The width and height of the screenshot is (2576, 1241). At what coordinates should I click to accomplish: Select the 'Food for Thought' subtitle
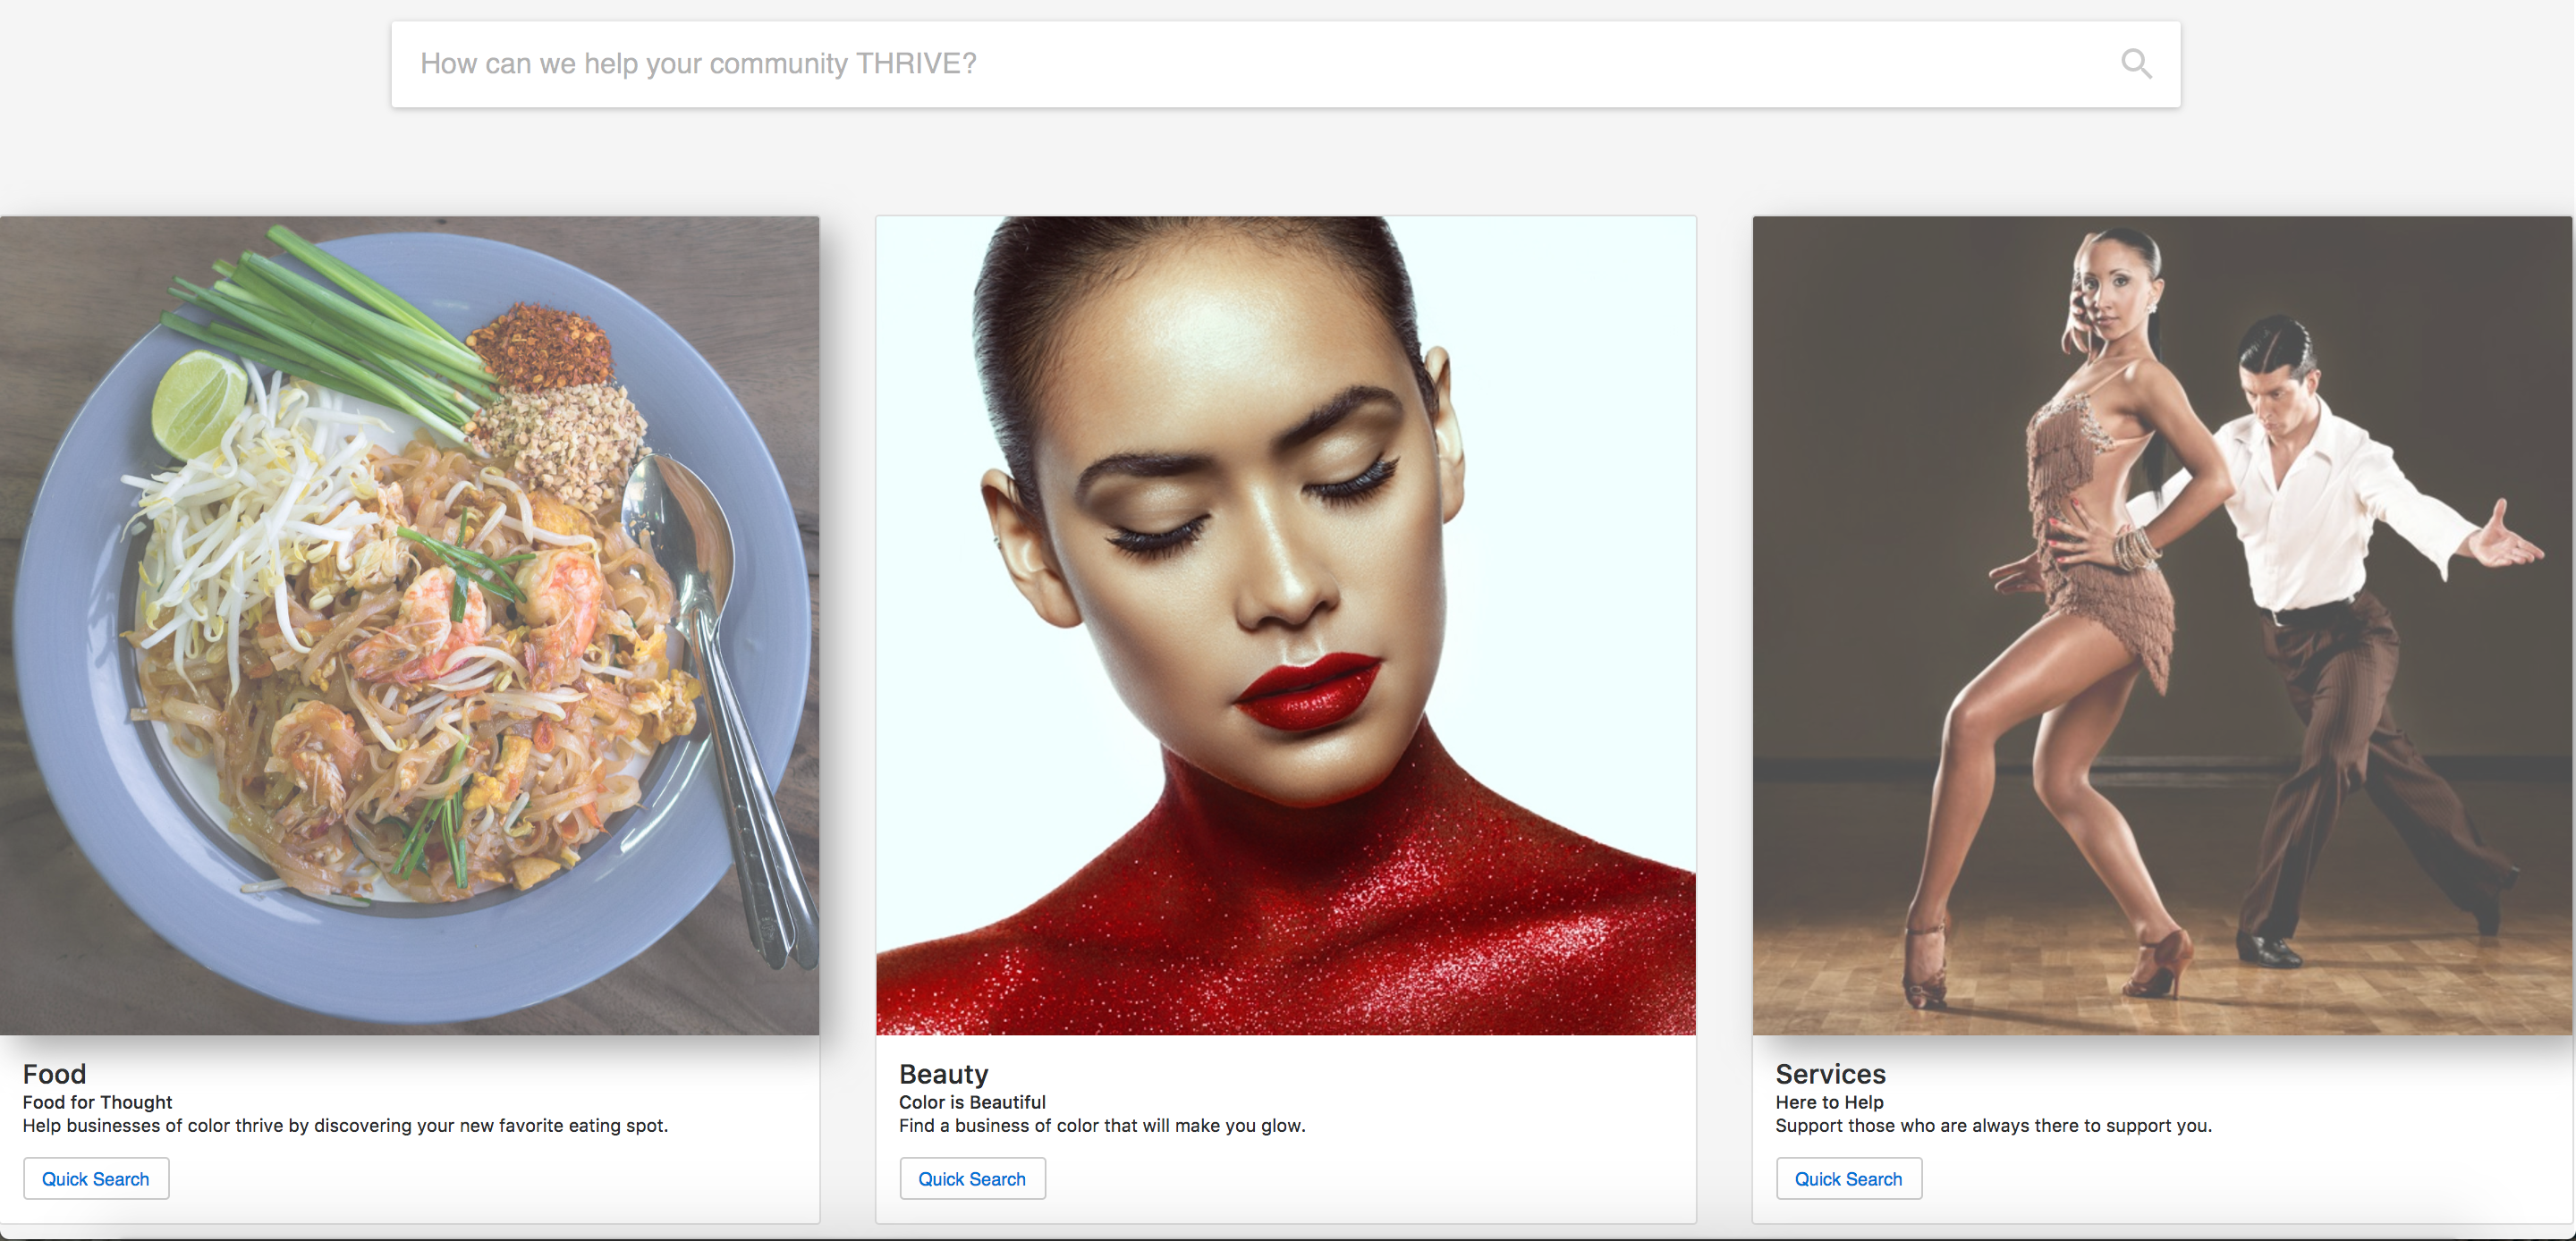pyautogui.click(x=98, y=1102)
